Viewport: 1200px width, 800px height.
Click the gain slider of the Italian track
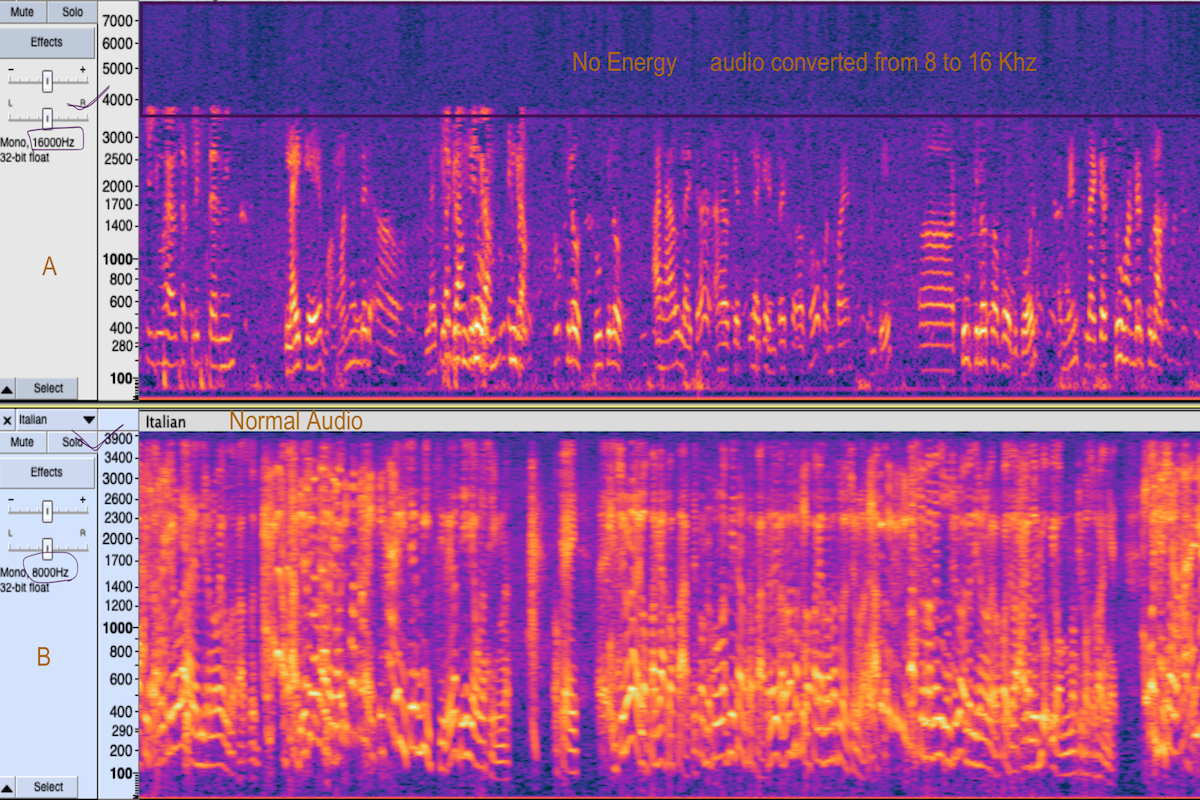pos(47,511)
